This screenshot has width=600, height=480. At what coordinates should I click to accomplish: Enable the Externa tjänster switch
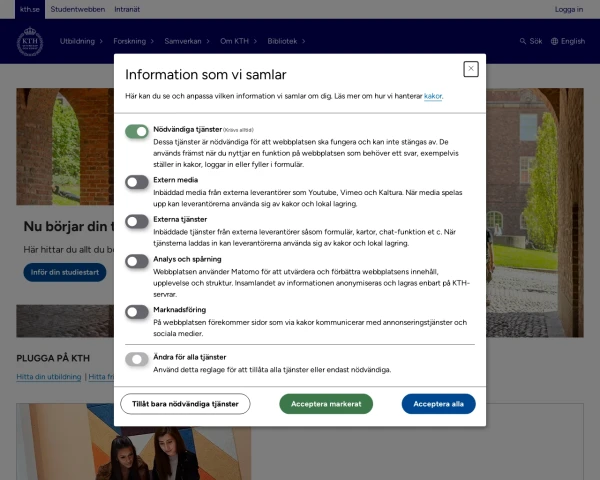(137, 222)
